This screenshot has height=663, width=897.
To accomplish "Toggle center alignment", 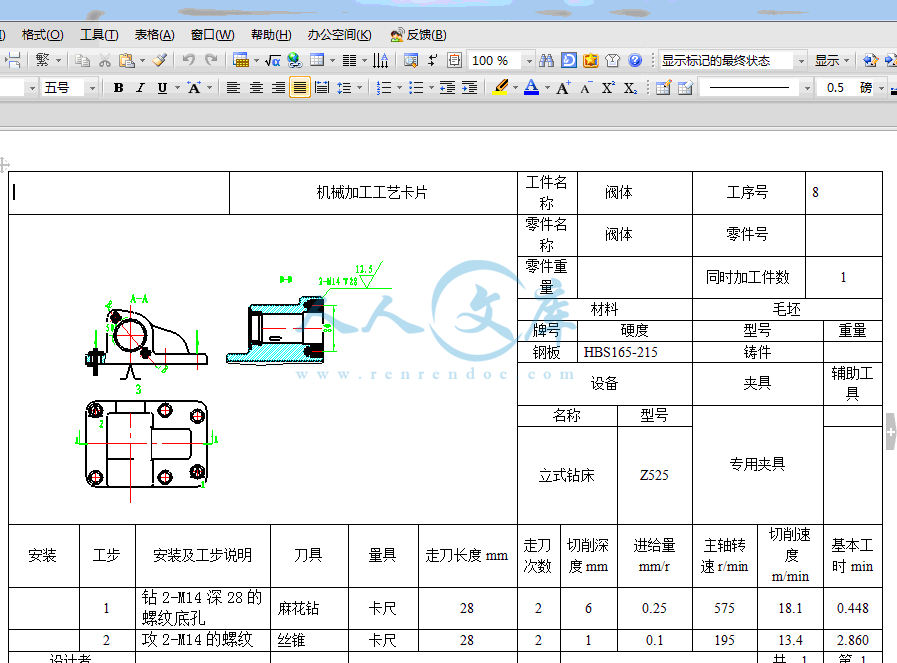I will point(256,88).
